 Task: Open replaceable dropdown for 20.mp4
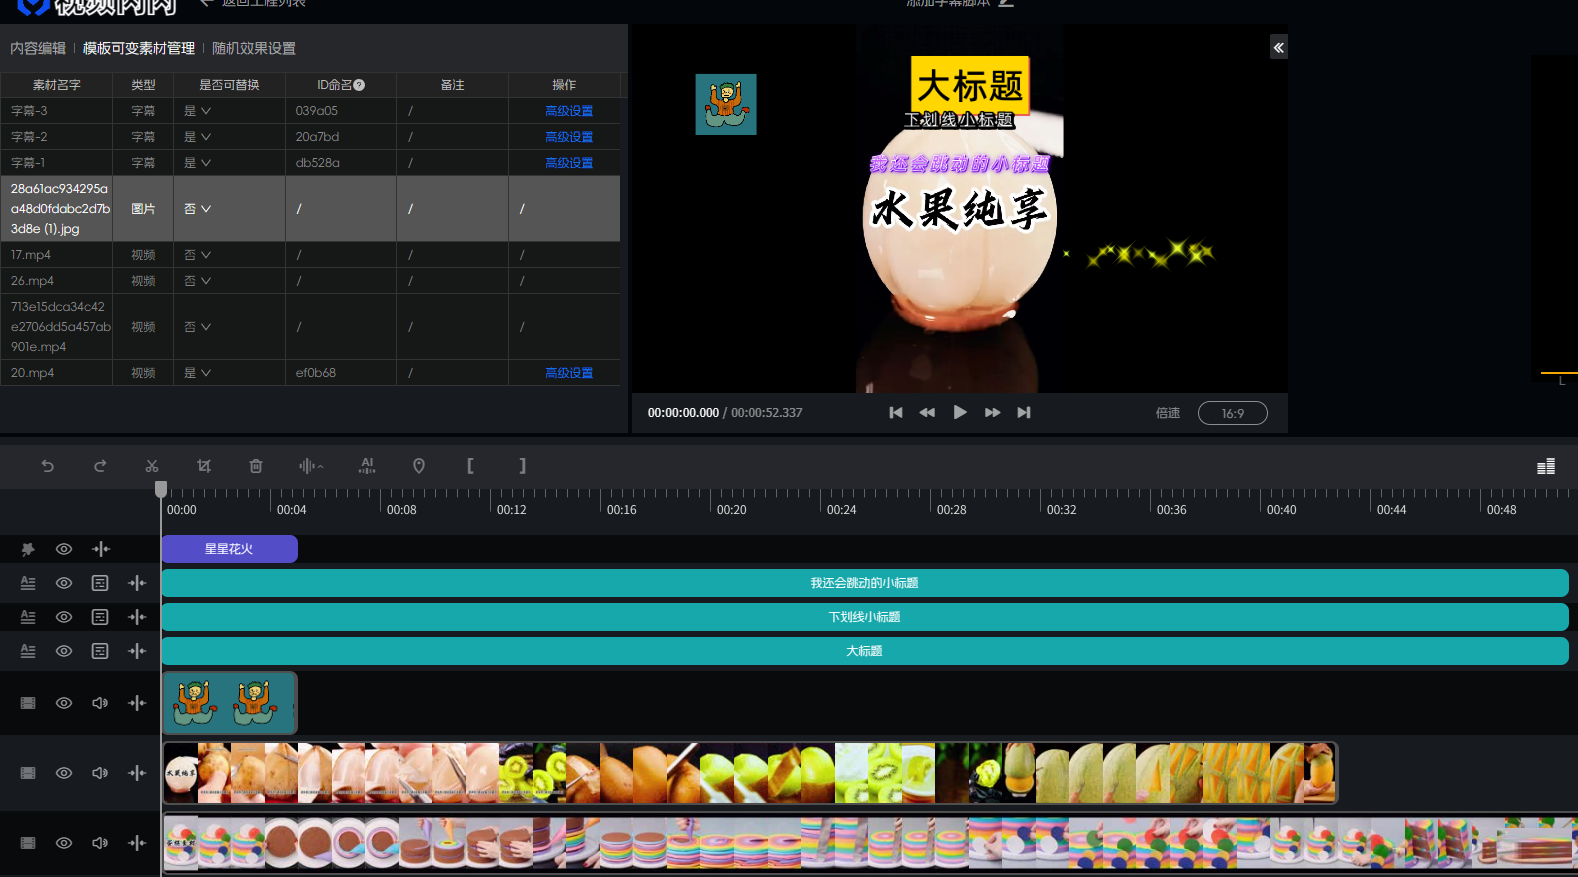tap(198, 373)
